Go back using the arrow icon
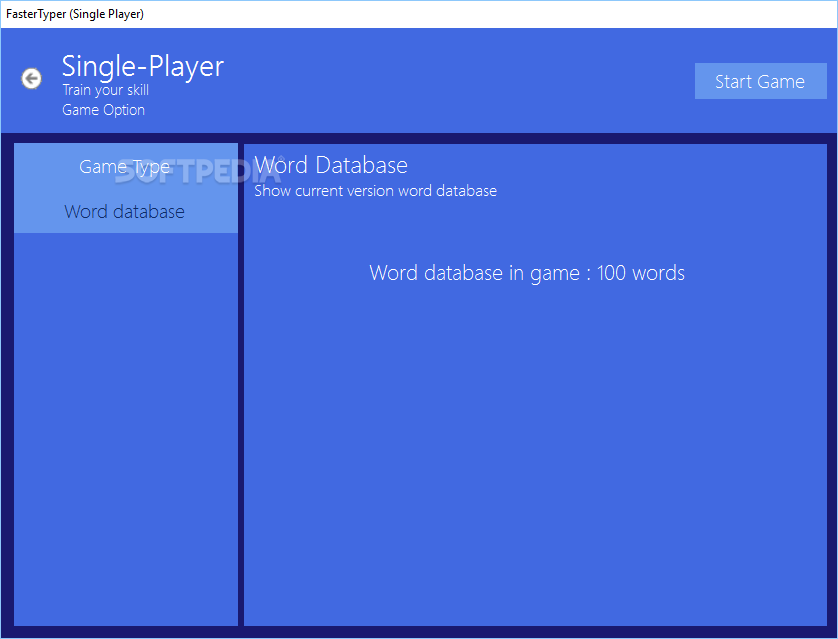The width and height of the screenshot is (838, 639). 32,79
